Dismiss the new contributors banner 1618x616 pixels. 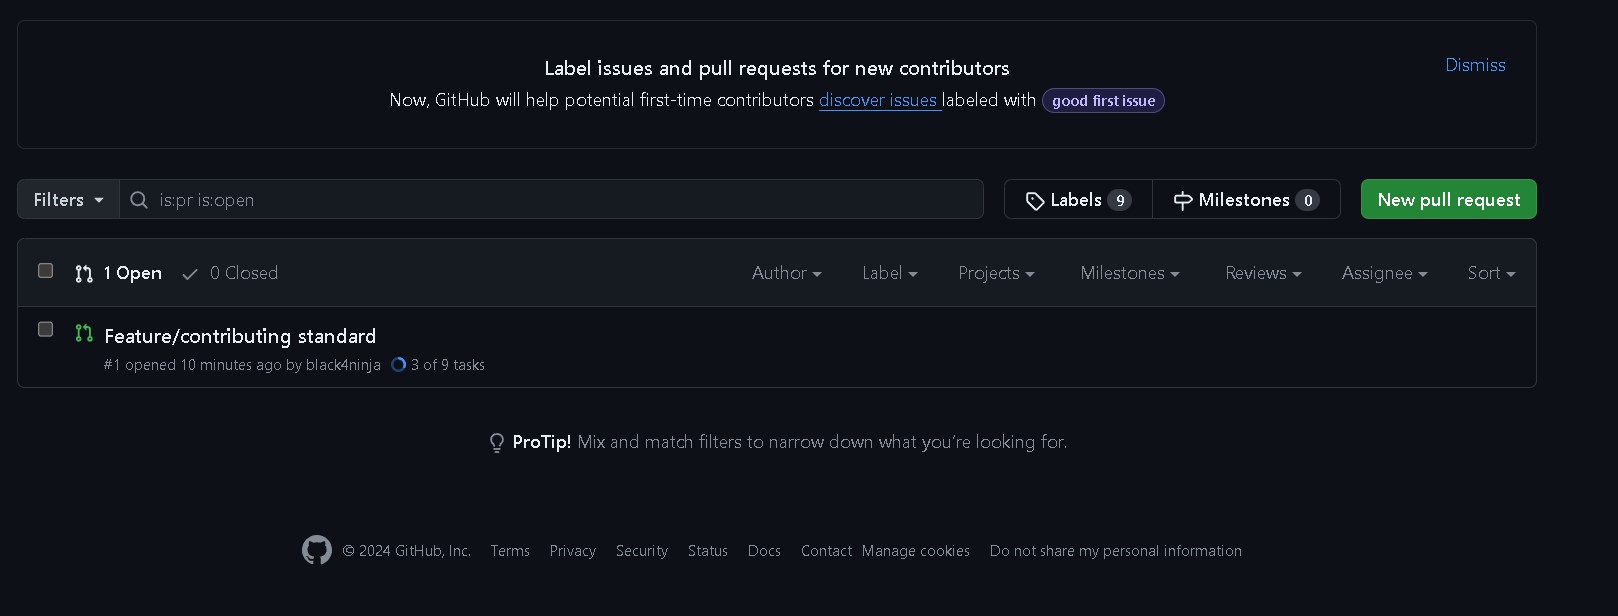1475,65
